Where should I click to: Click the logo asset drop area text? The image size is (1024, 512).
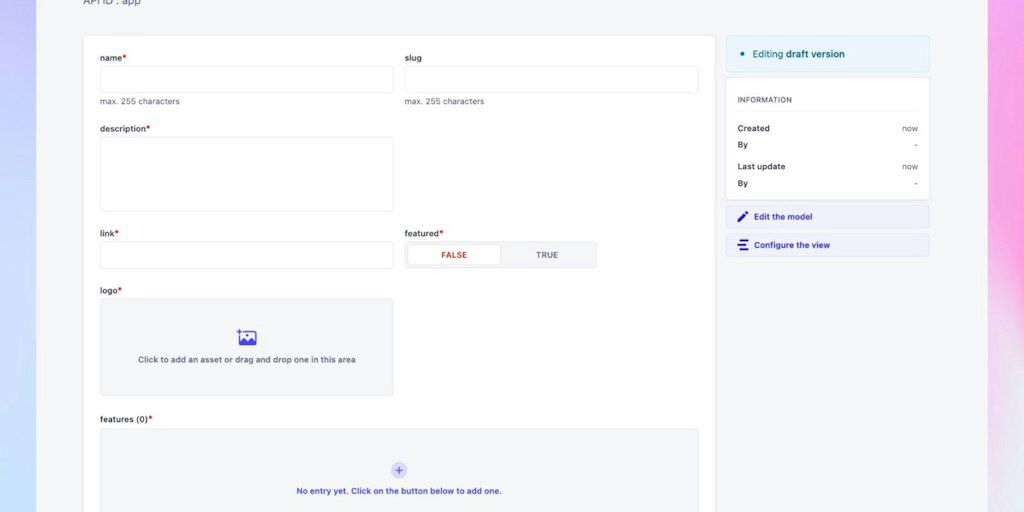[x=247, y=360]
